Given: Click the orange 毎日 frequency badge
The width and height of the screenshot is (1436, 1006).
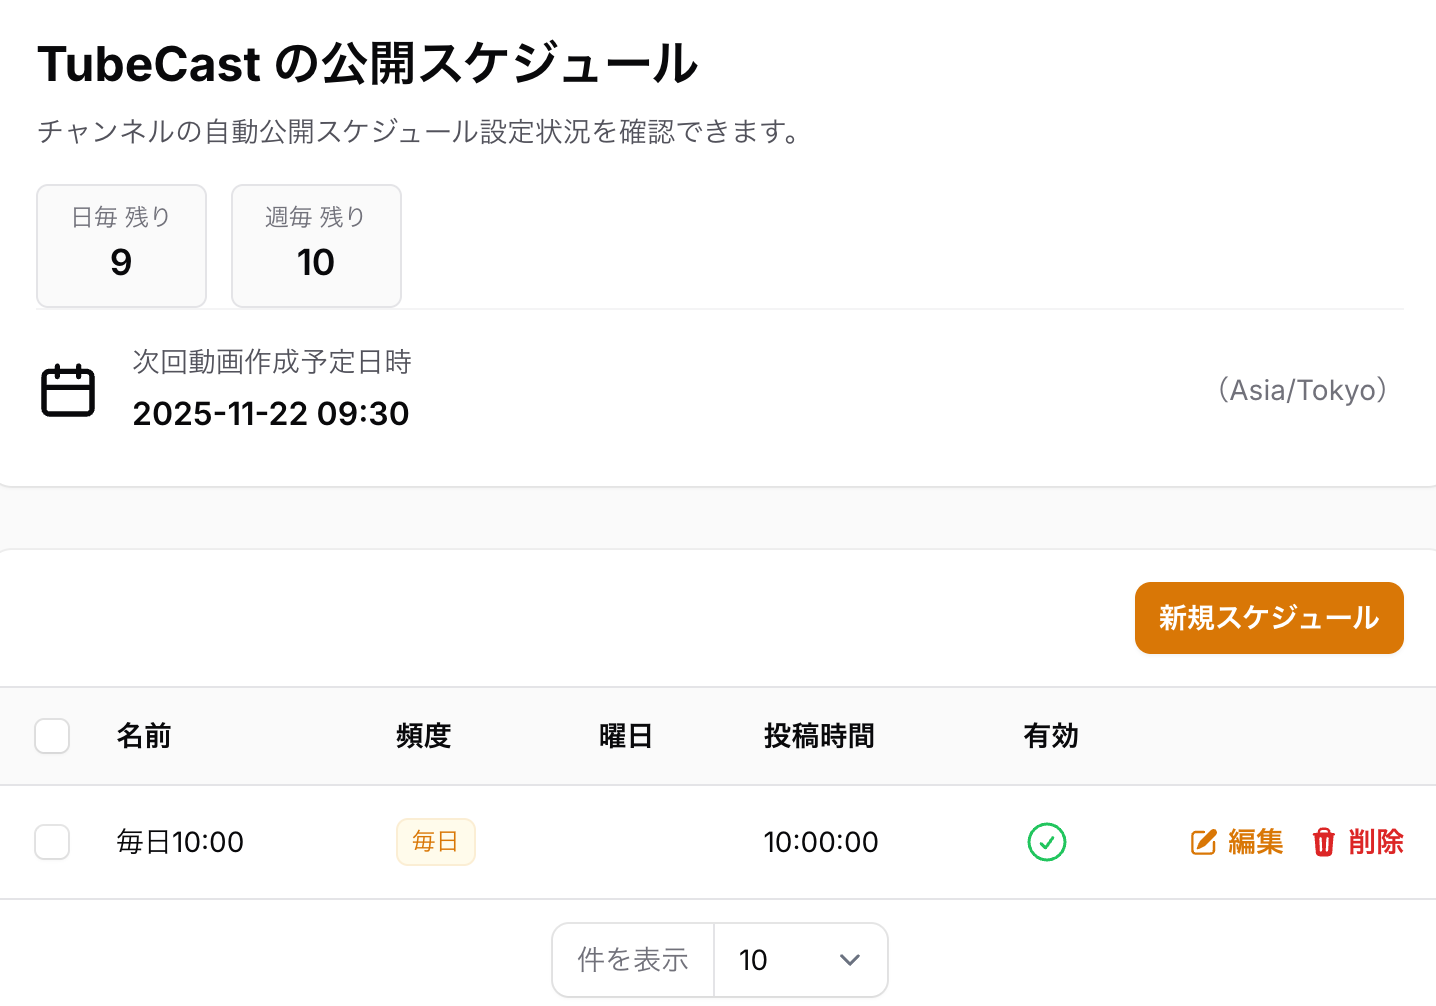Looking at the screenshot, I should [x=436, y=842].
